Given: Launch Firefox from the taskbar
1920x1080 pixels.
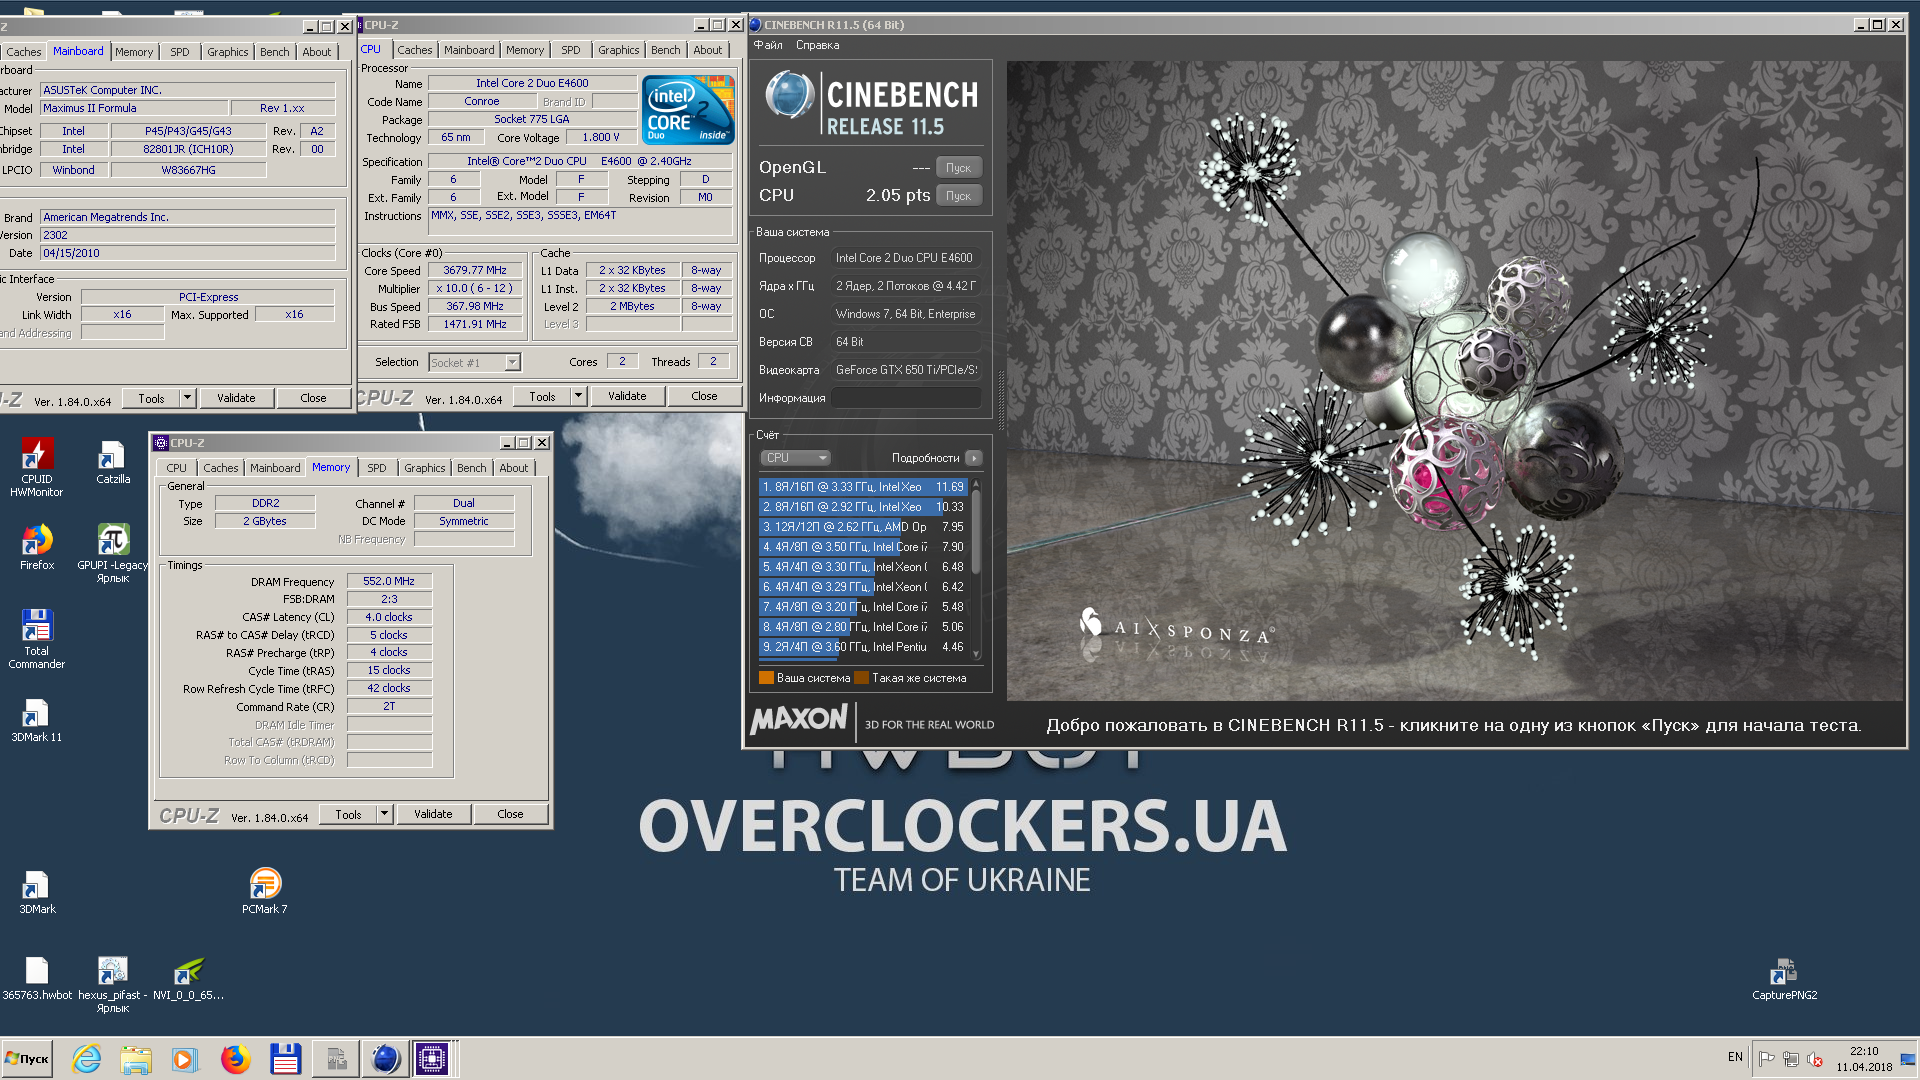Looking at the screenshot, I should 236,1059.
